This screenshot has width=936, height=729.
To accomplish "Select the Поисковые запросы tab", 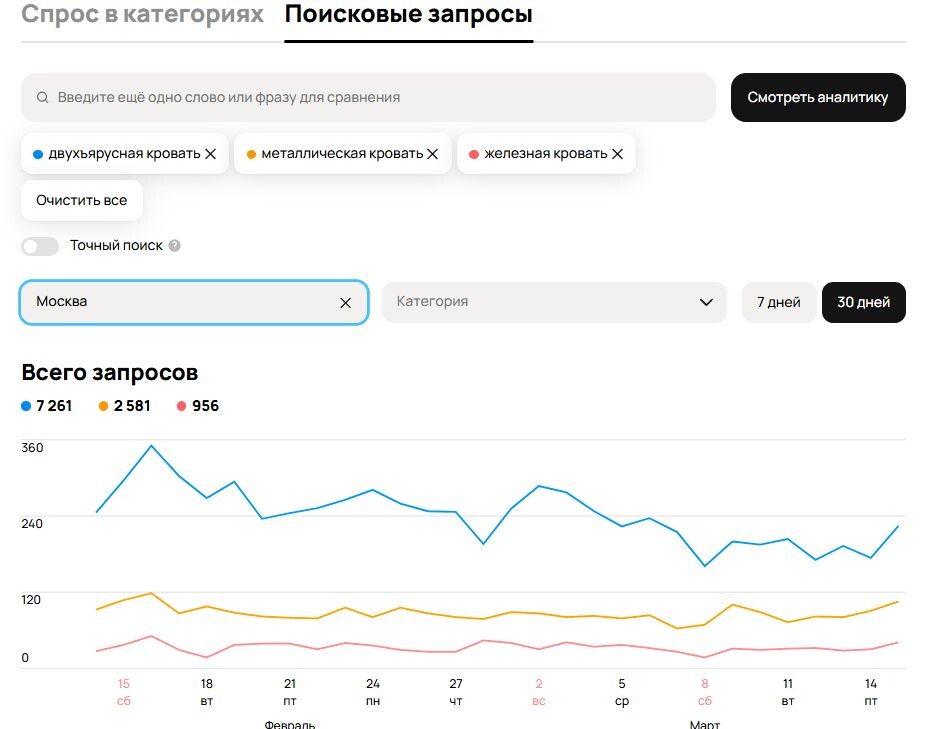I will pos(408,14).
